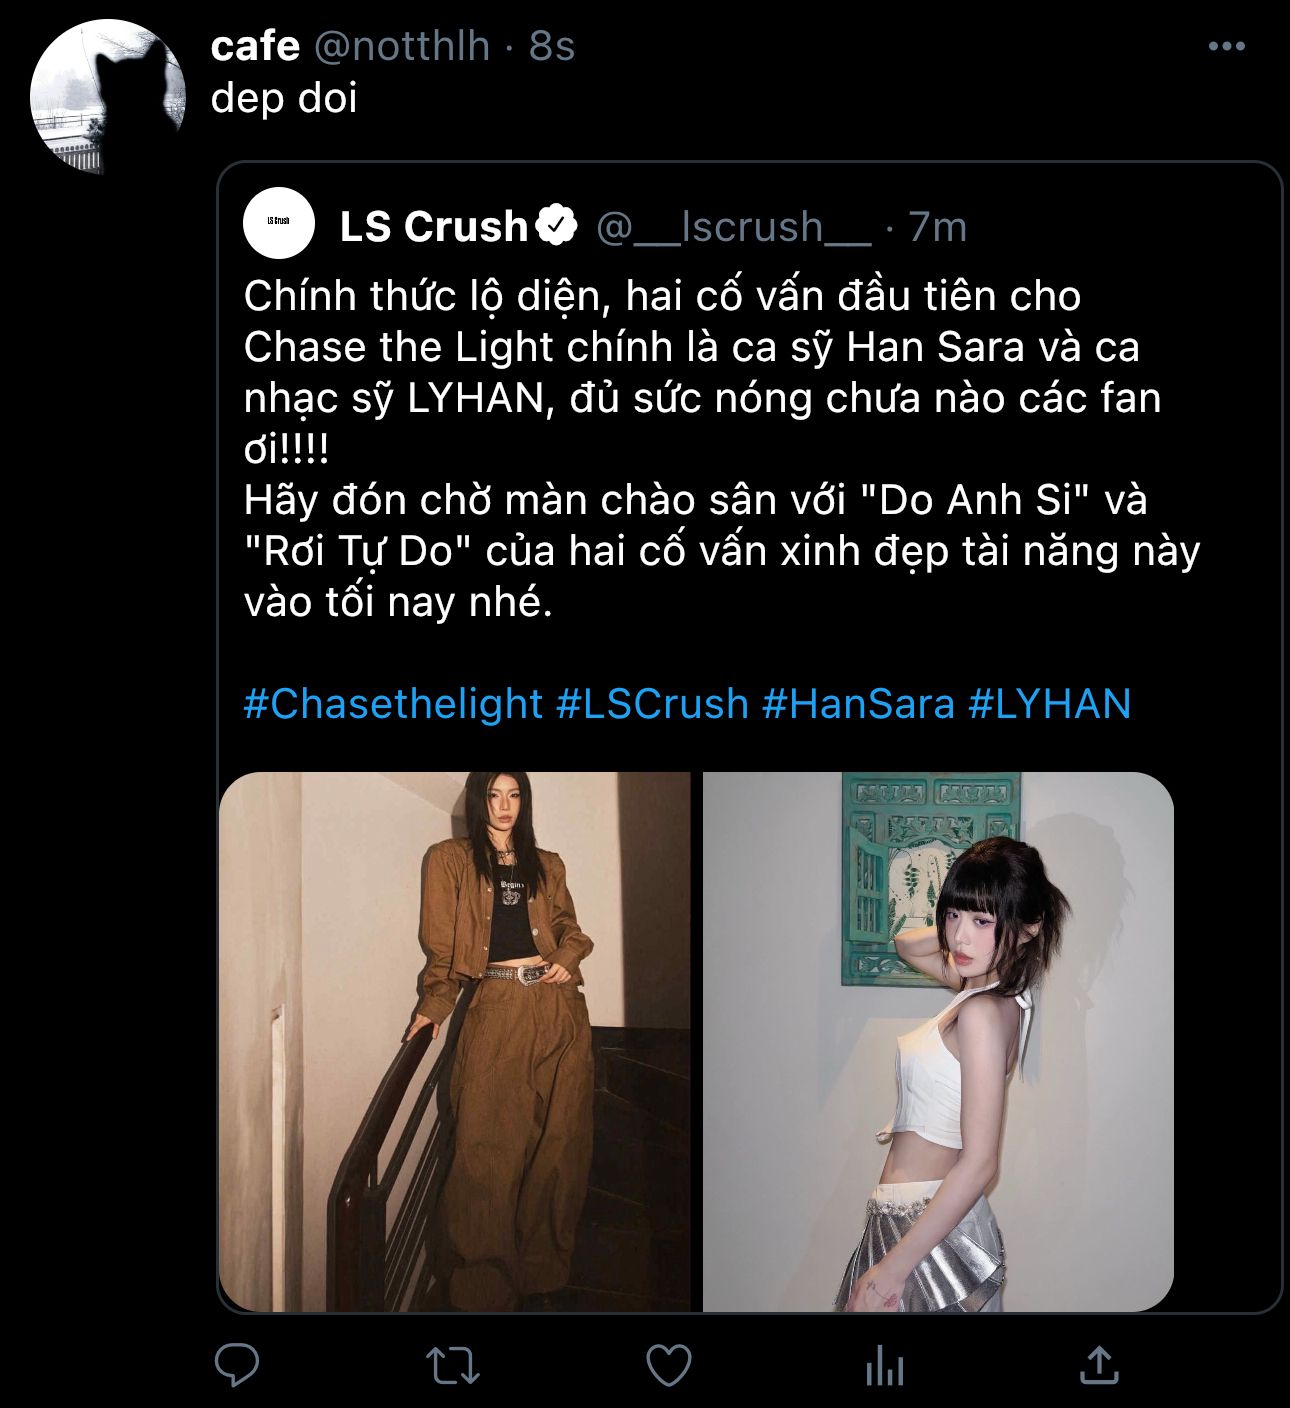Open the #Chasethelight hashtag
This screenshot has height=1408, width=1290.
393,704
